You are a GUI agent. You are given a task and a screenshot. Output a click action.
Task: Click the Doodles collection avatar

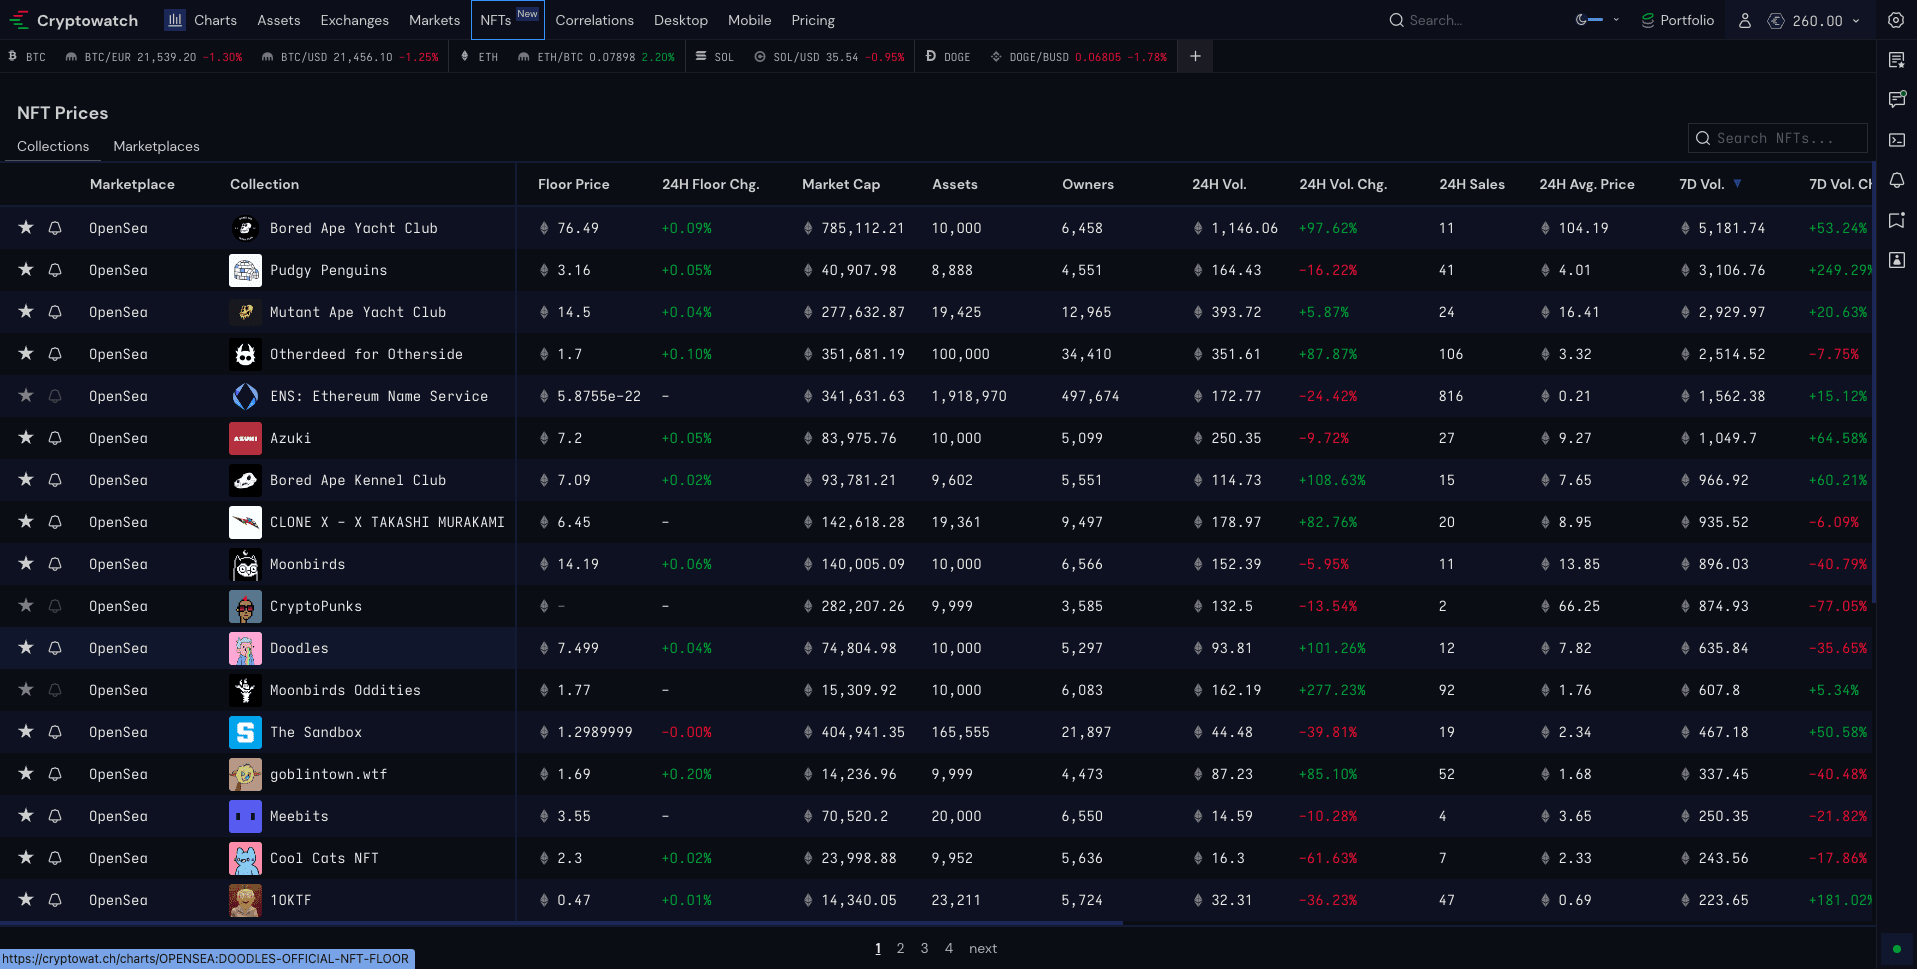[x=245, y=648]
